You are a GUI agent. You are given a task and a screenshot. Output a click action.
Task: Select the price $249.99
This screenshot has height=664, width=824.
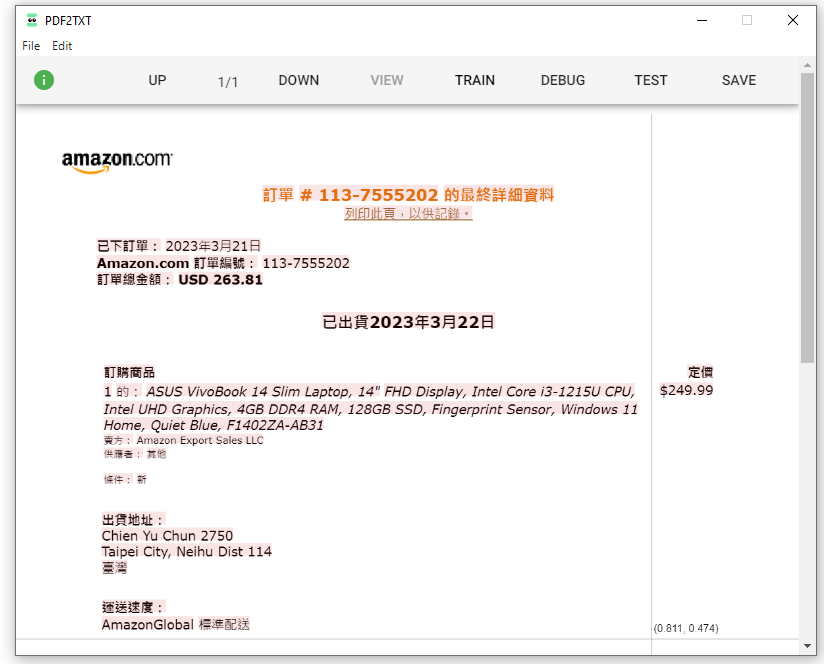pos(686,390)
